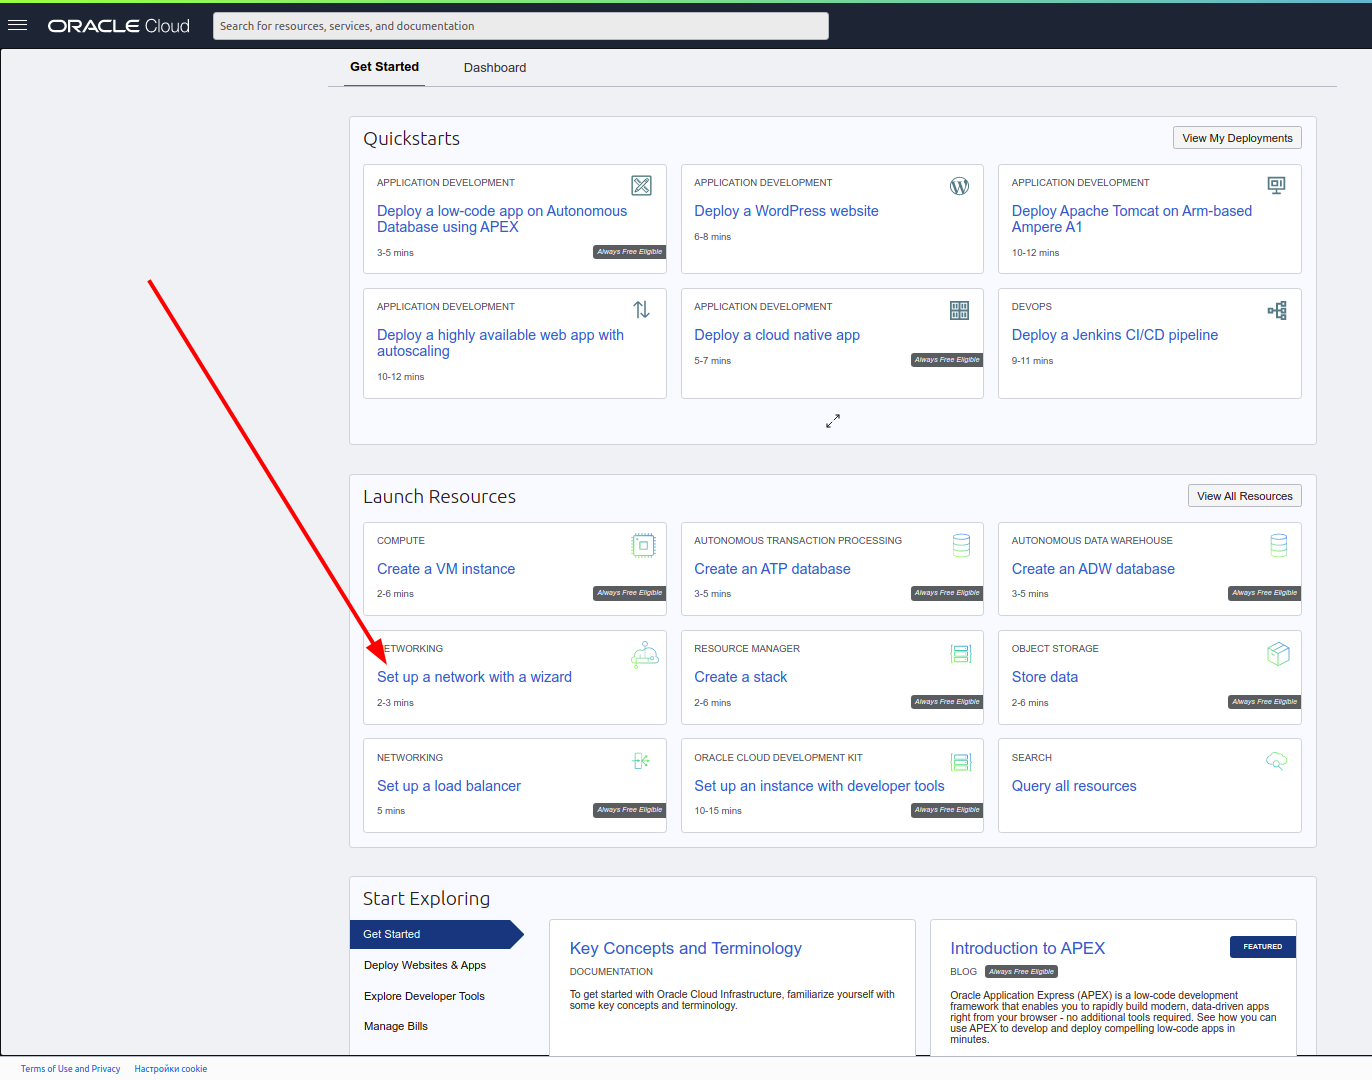
Task: Click the FEATURED badge on APEX card
Action: tap(1263, 947)
